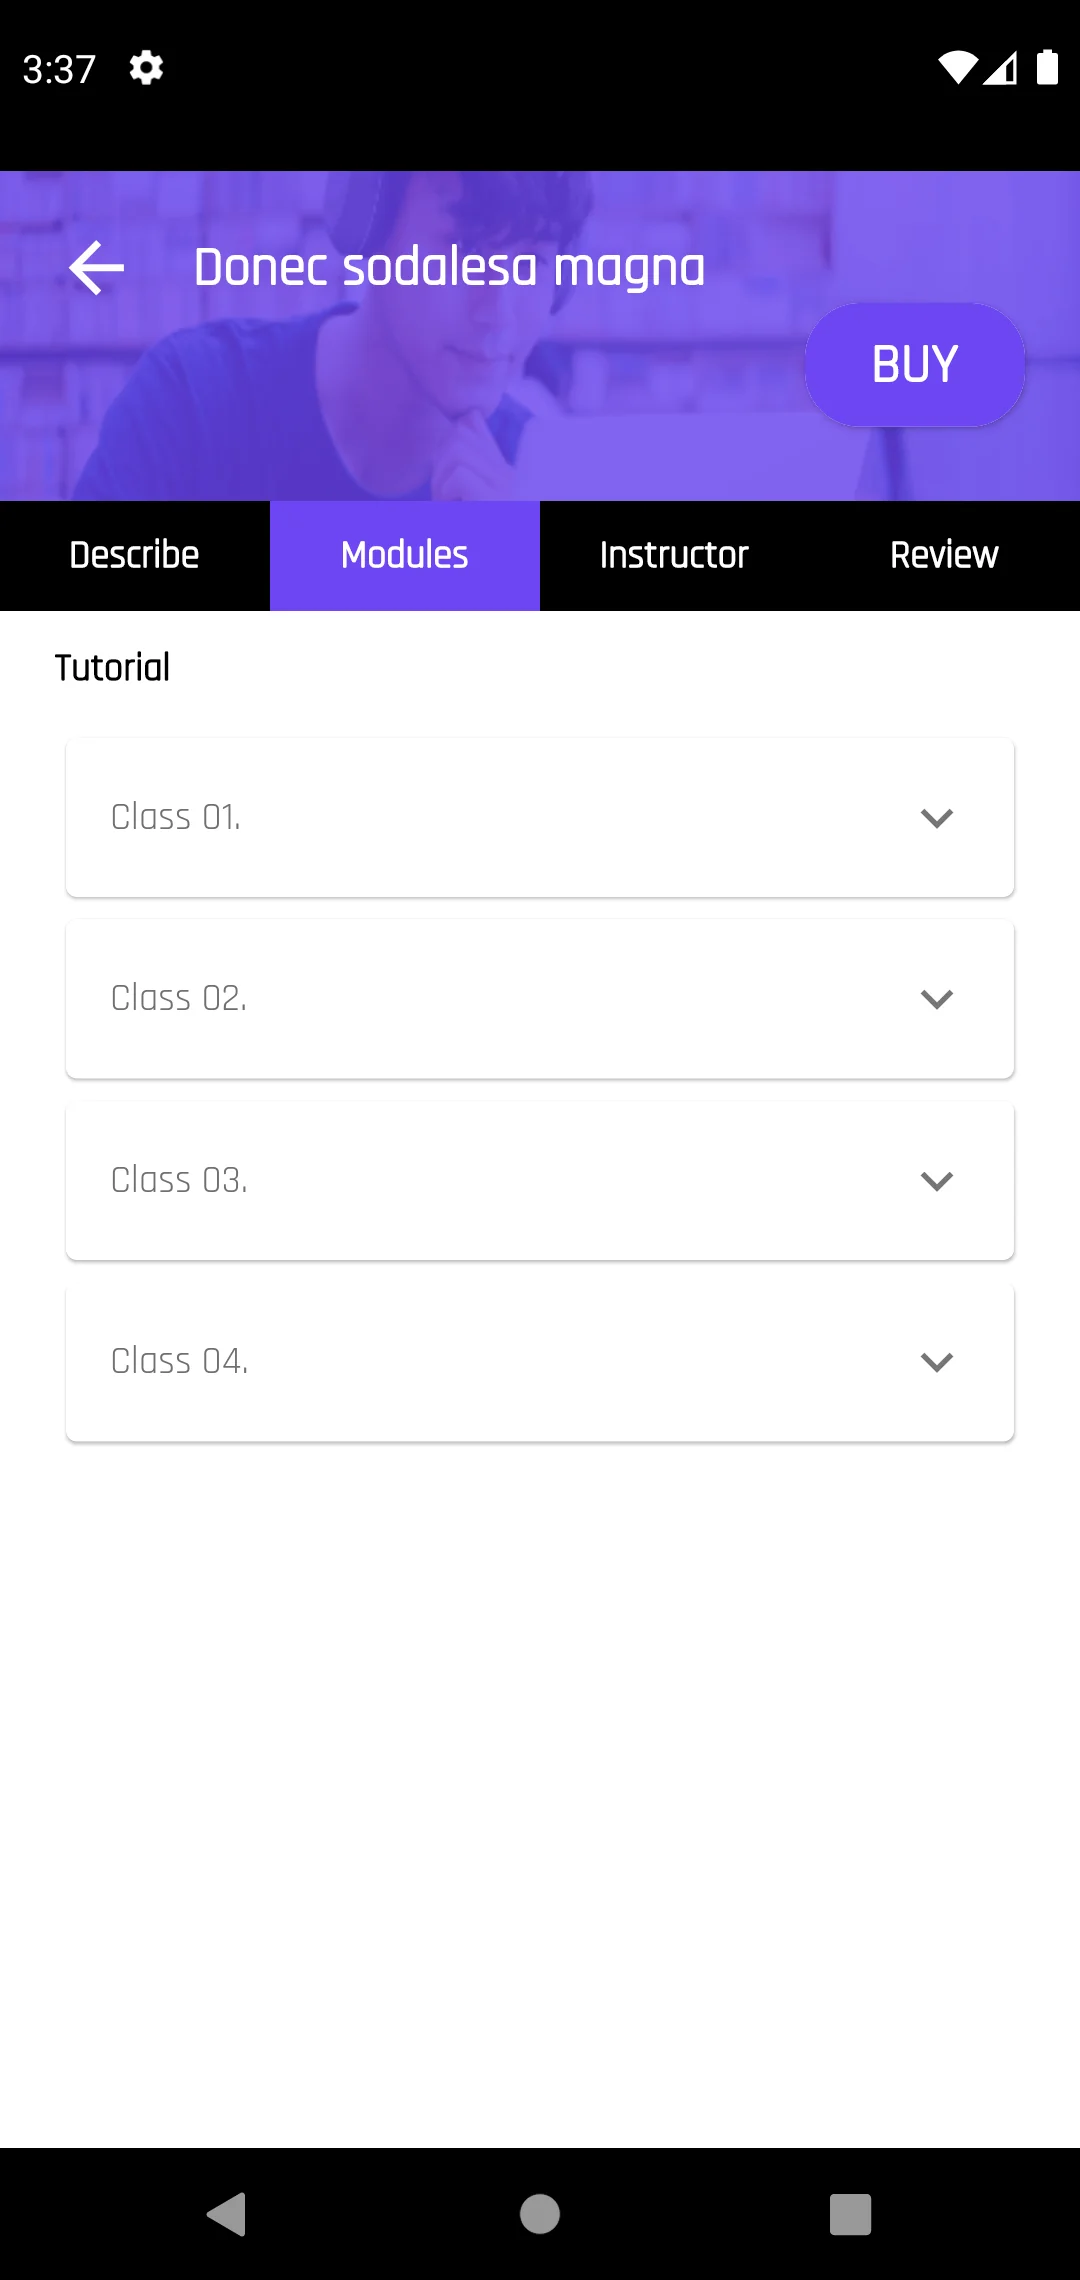Open settings gear in status bar
The height and width of the screenshot is (2280, 1080).
[x=146, y=68]
